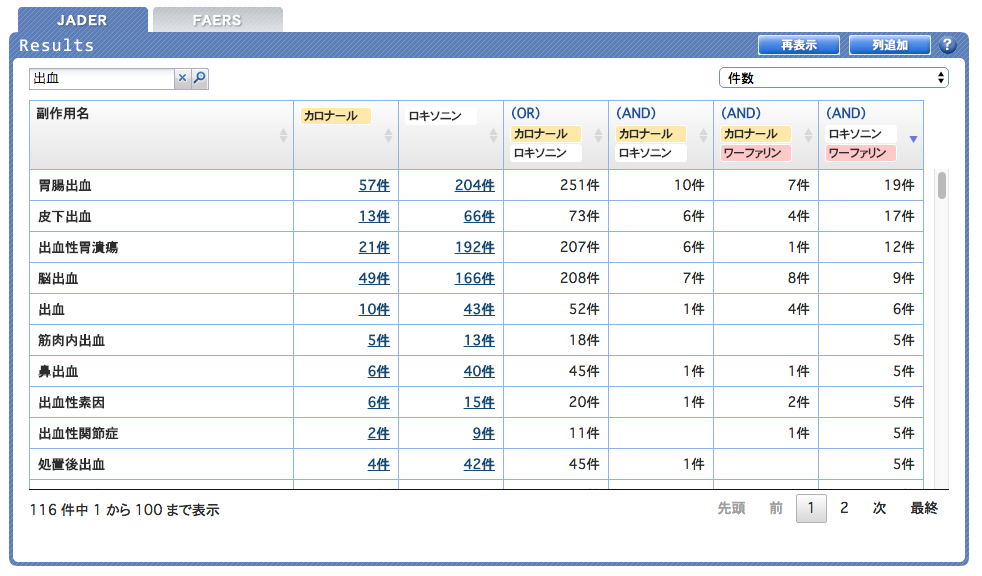Open 192件 link for 出血性胃潰瘍
Image resolution: width=982 pixels, height=576 pixels.
pos(475,247)
